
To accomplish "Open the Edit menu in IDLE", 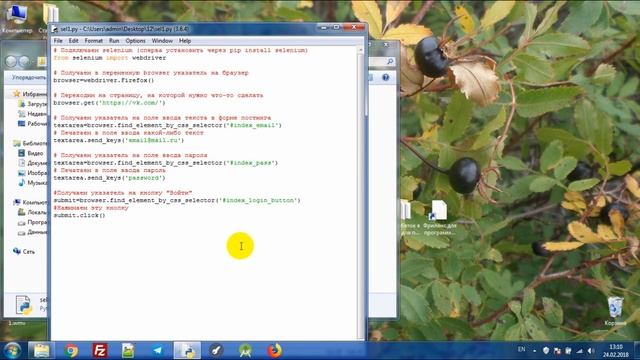I will [73, 41].
